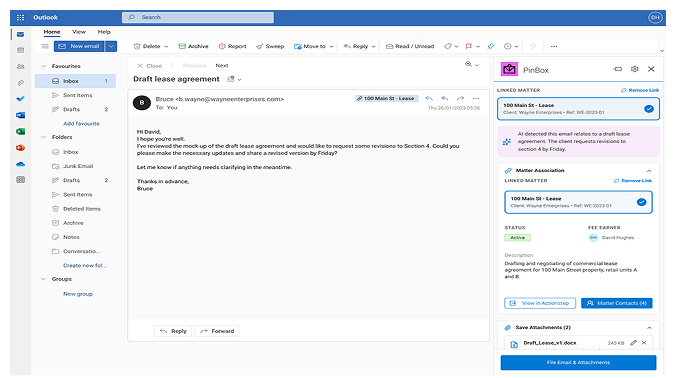
Task: Edit the Draft_Lease_v1.docx attachment name
Action: (x=633, y=343)
